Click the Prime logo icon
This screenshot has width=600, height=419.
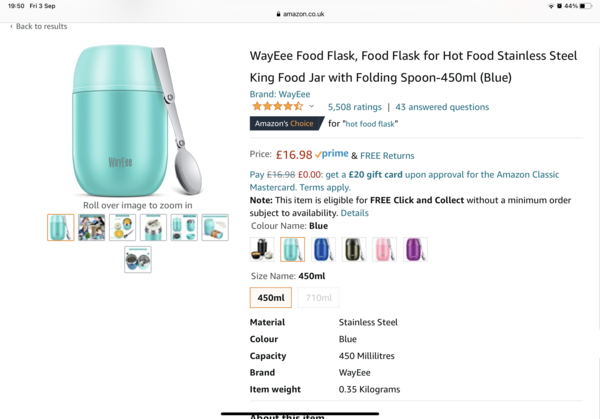[331, 155]
